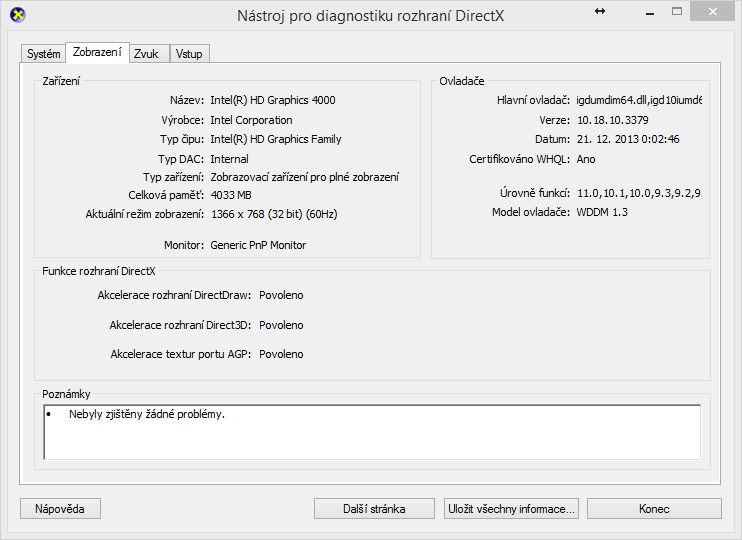742x540 pixels.
Task: Open the Zvuk tab
Action: click(147, 54)
